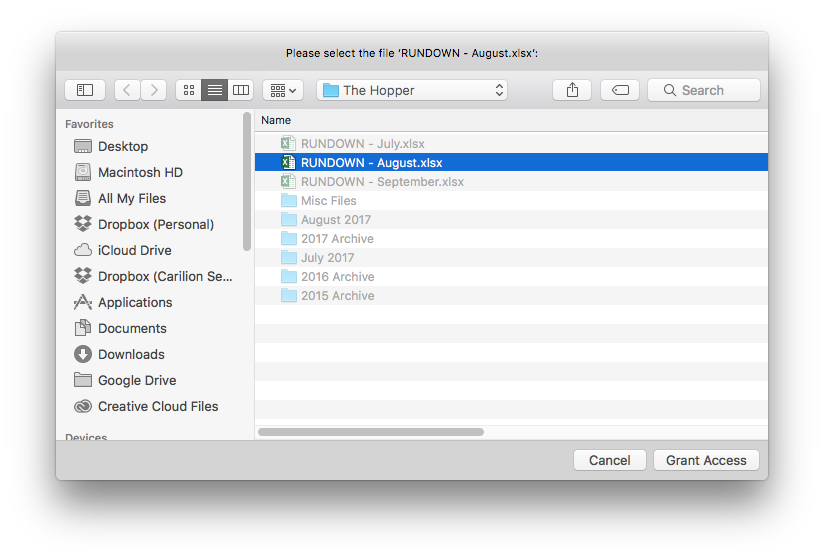Click the Google Drive folder icon
824x560 pixels.
click(x=83, y=380)
